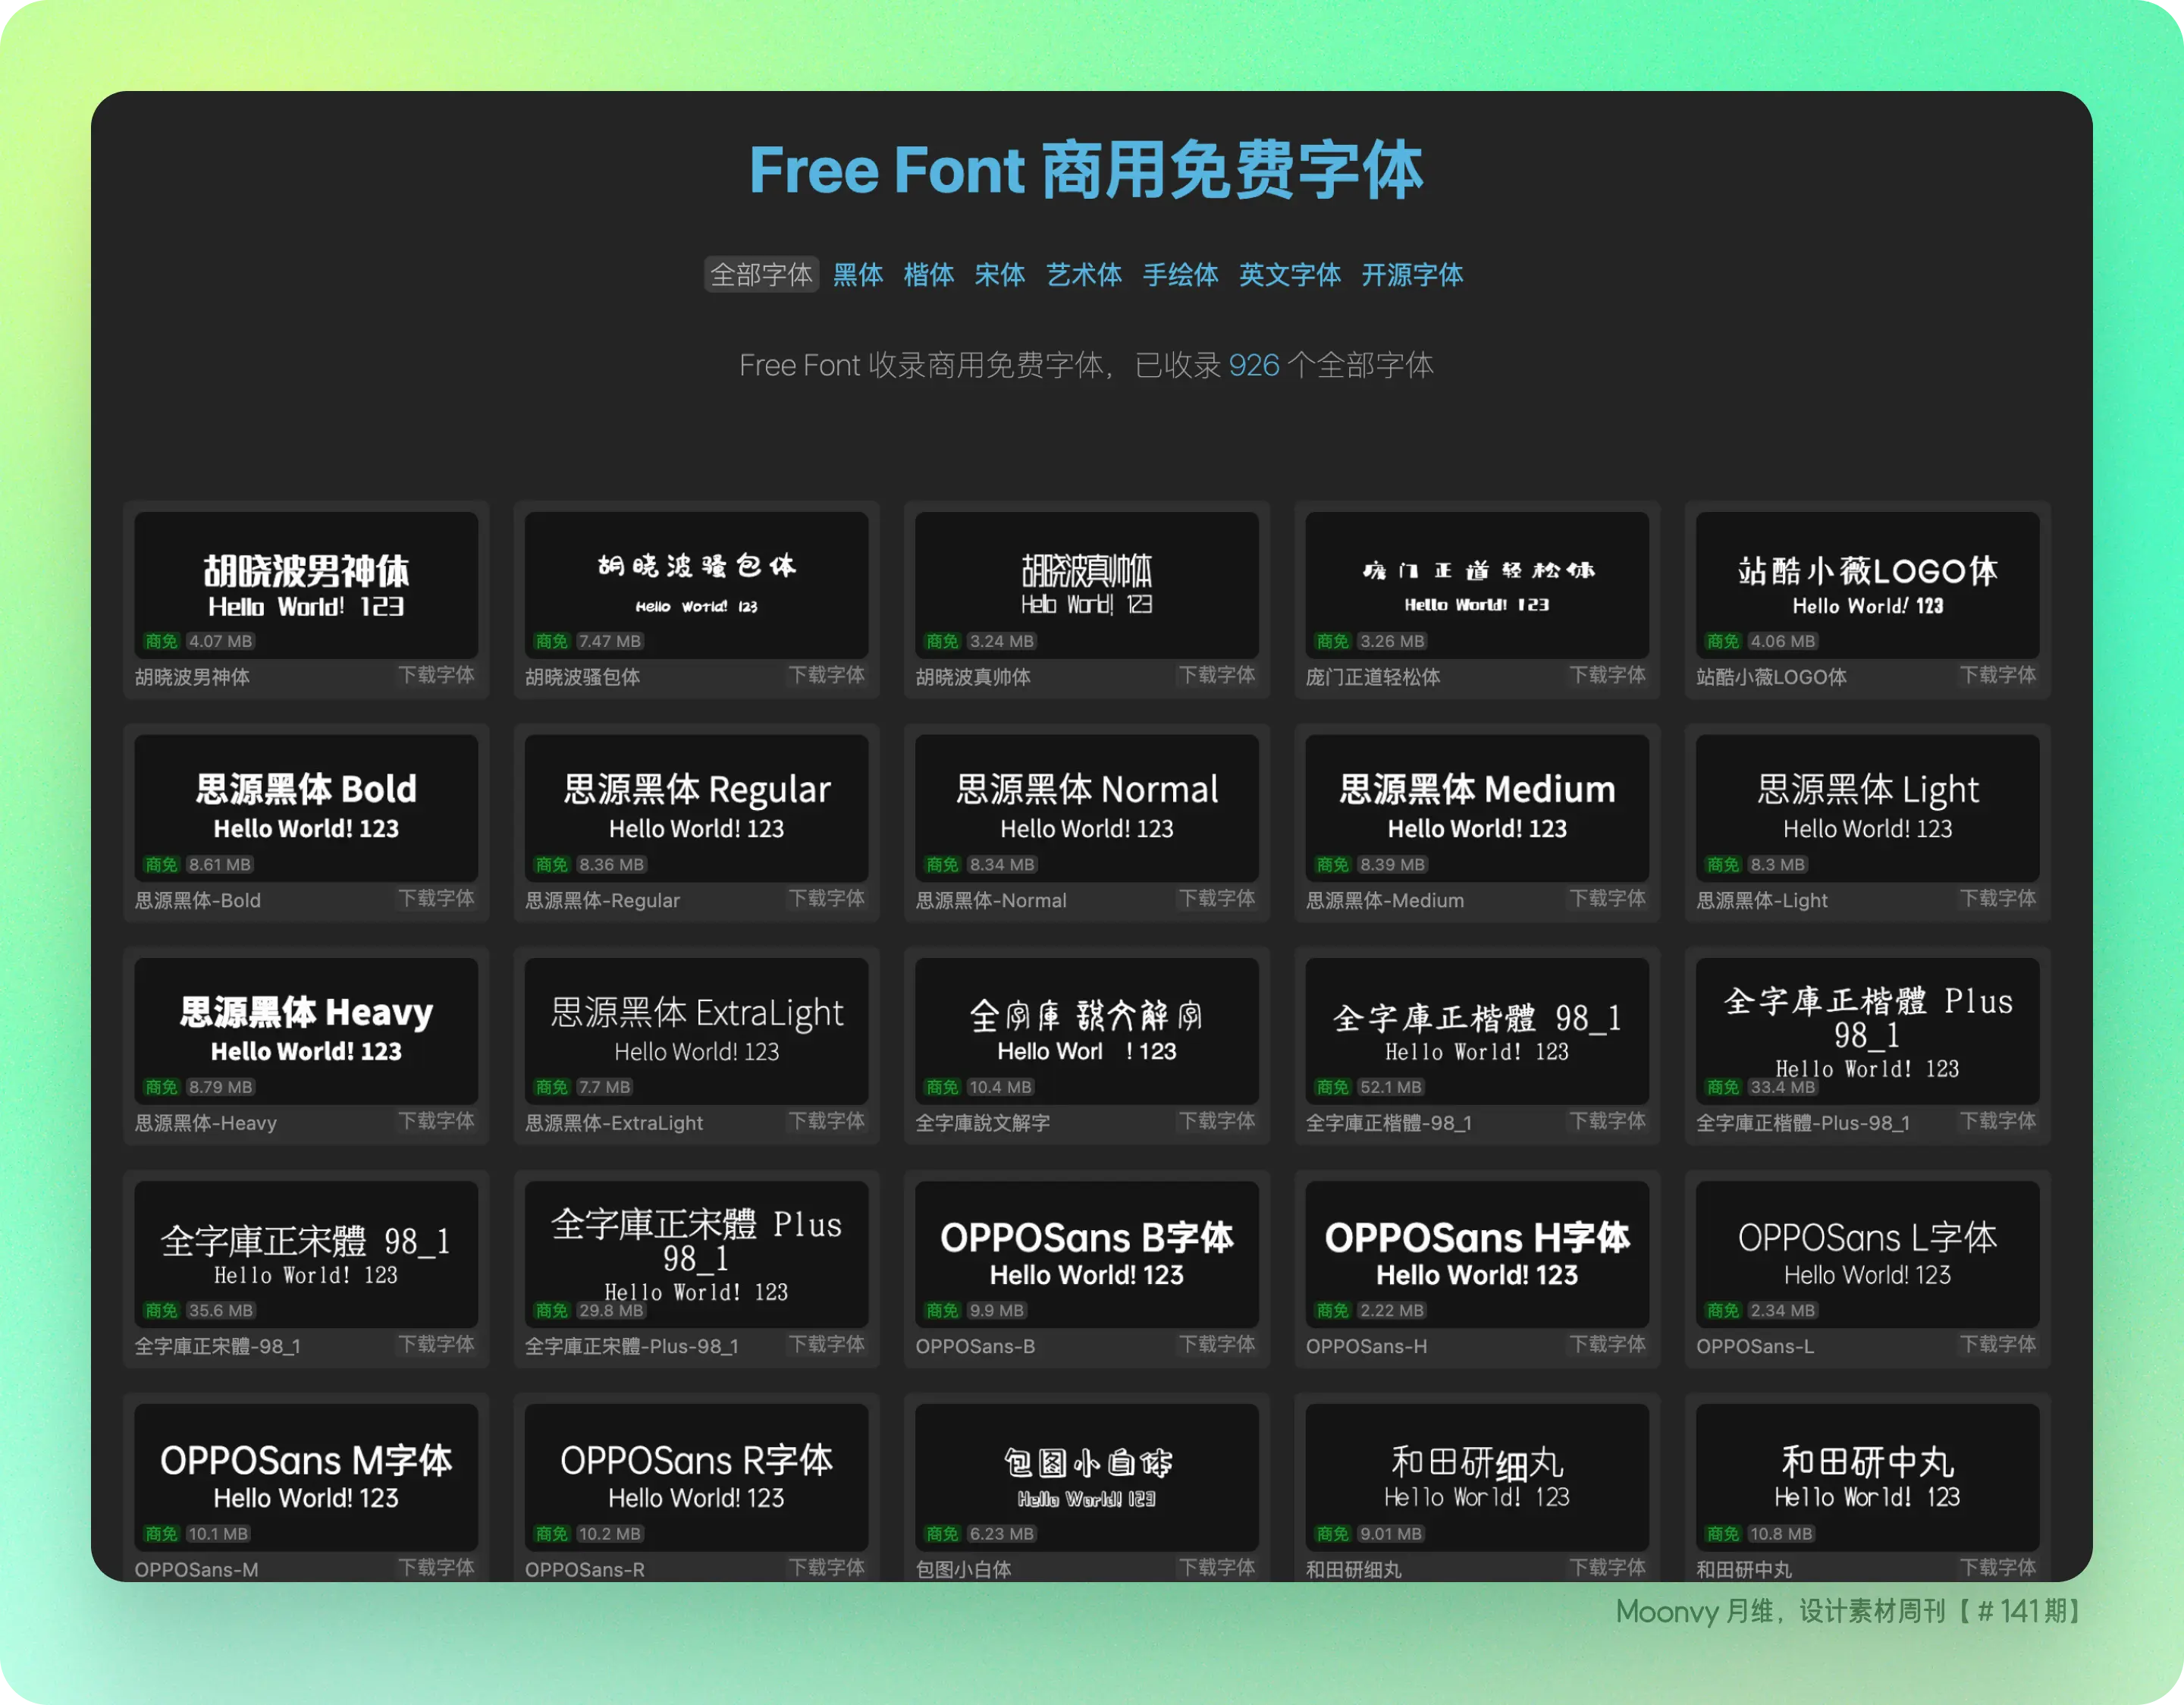Click the 52.1 MB size badge
2184x1705 pixels.
[x=1391, y=1087]
